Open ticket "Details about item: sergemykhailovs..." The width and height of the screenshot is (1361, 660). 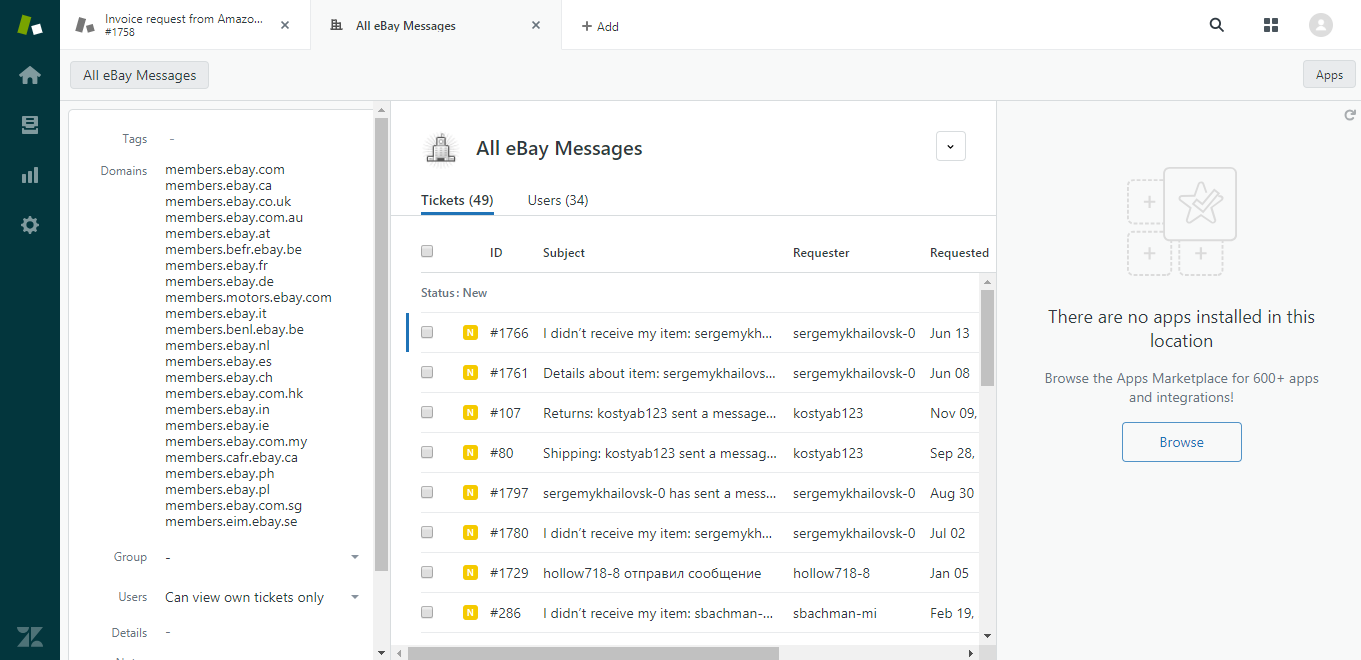point(660,373)
